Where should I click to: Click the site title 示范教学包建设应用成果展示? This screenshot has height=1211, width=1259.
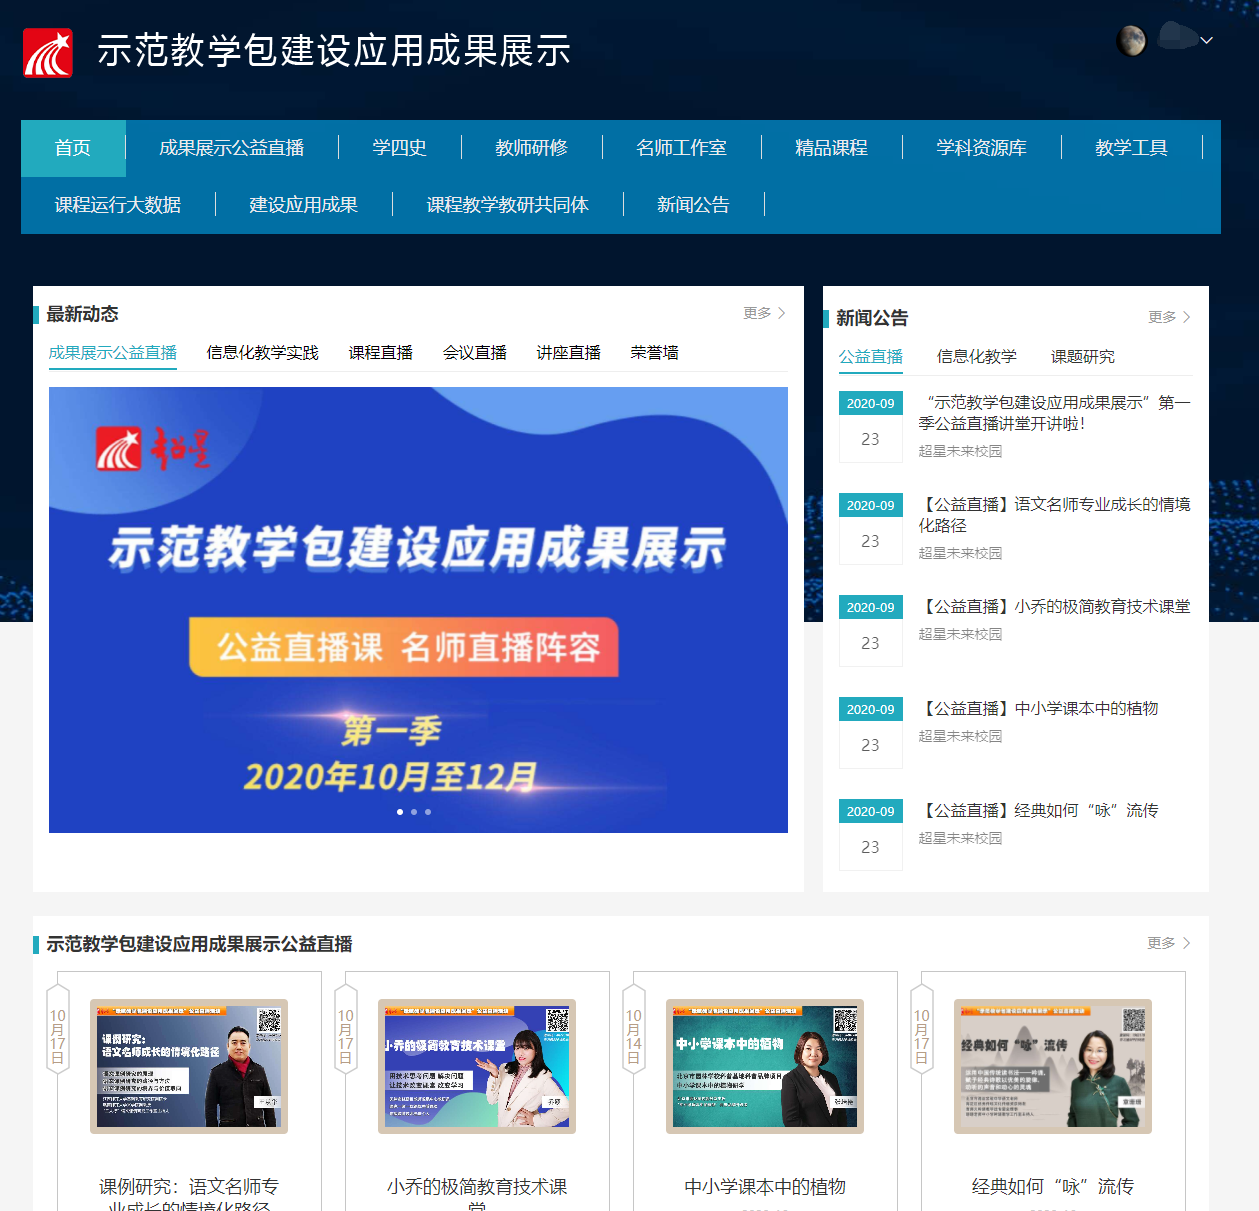point(334,51)
